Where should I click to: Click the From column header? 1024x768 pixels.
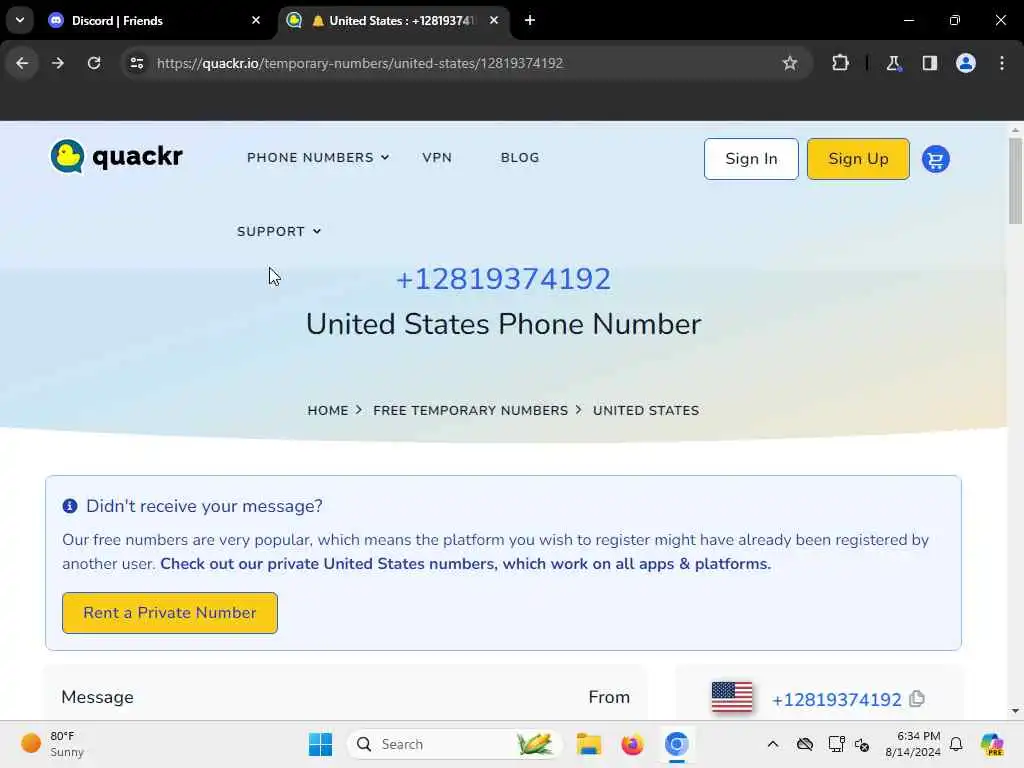pos(609,697)
